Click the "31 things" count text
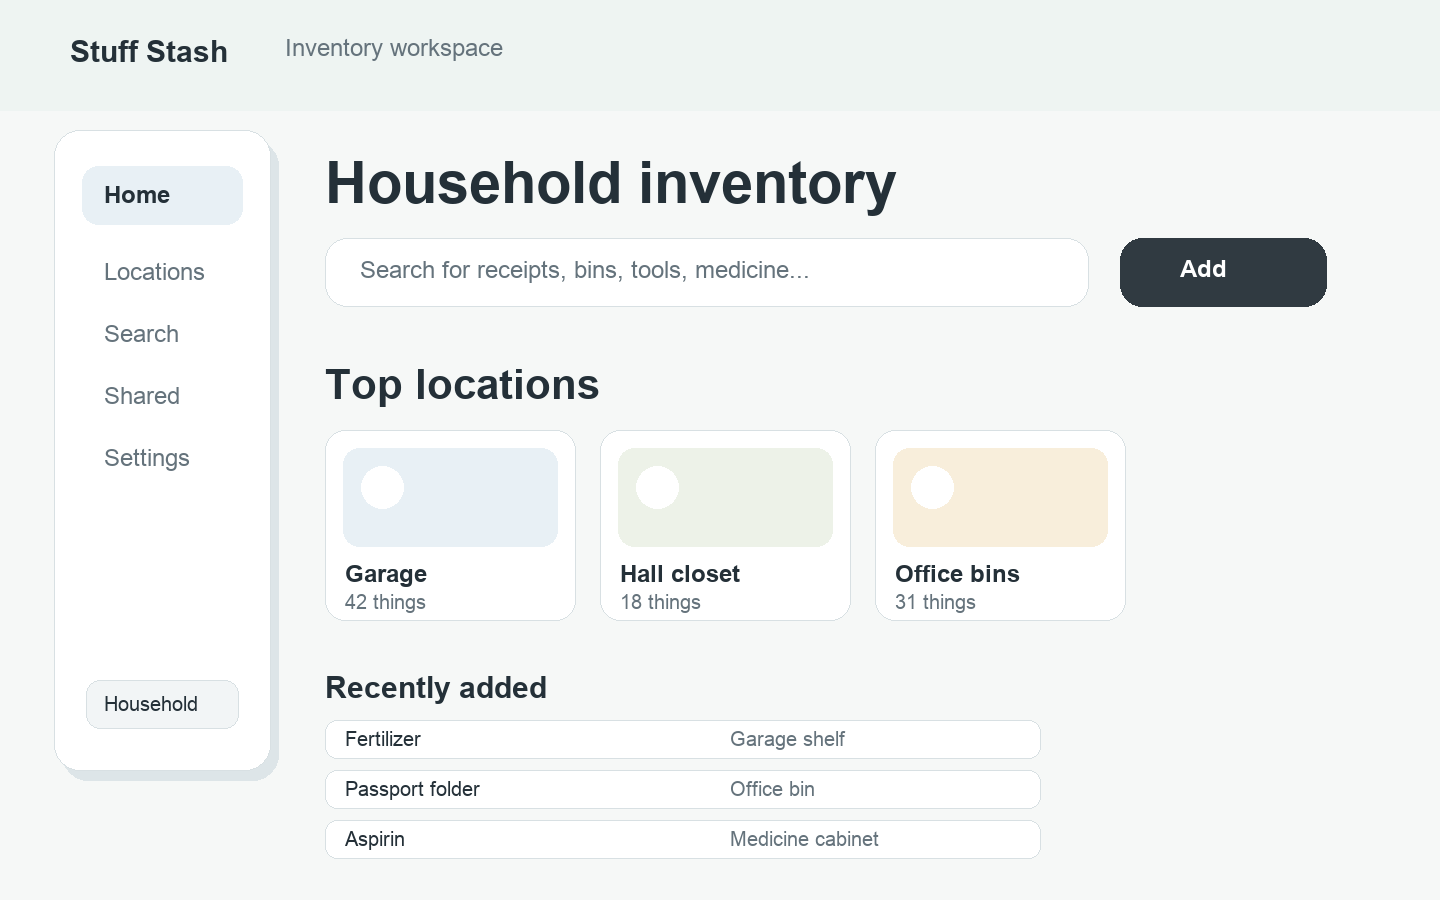Image resolution: width=1440 pixels, height=900 pixels. tap(935, 602)
